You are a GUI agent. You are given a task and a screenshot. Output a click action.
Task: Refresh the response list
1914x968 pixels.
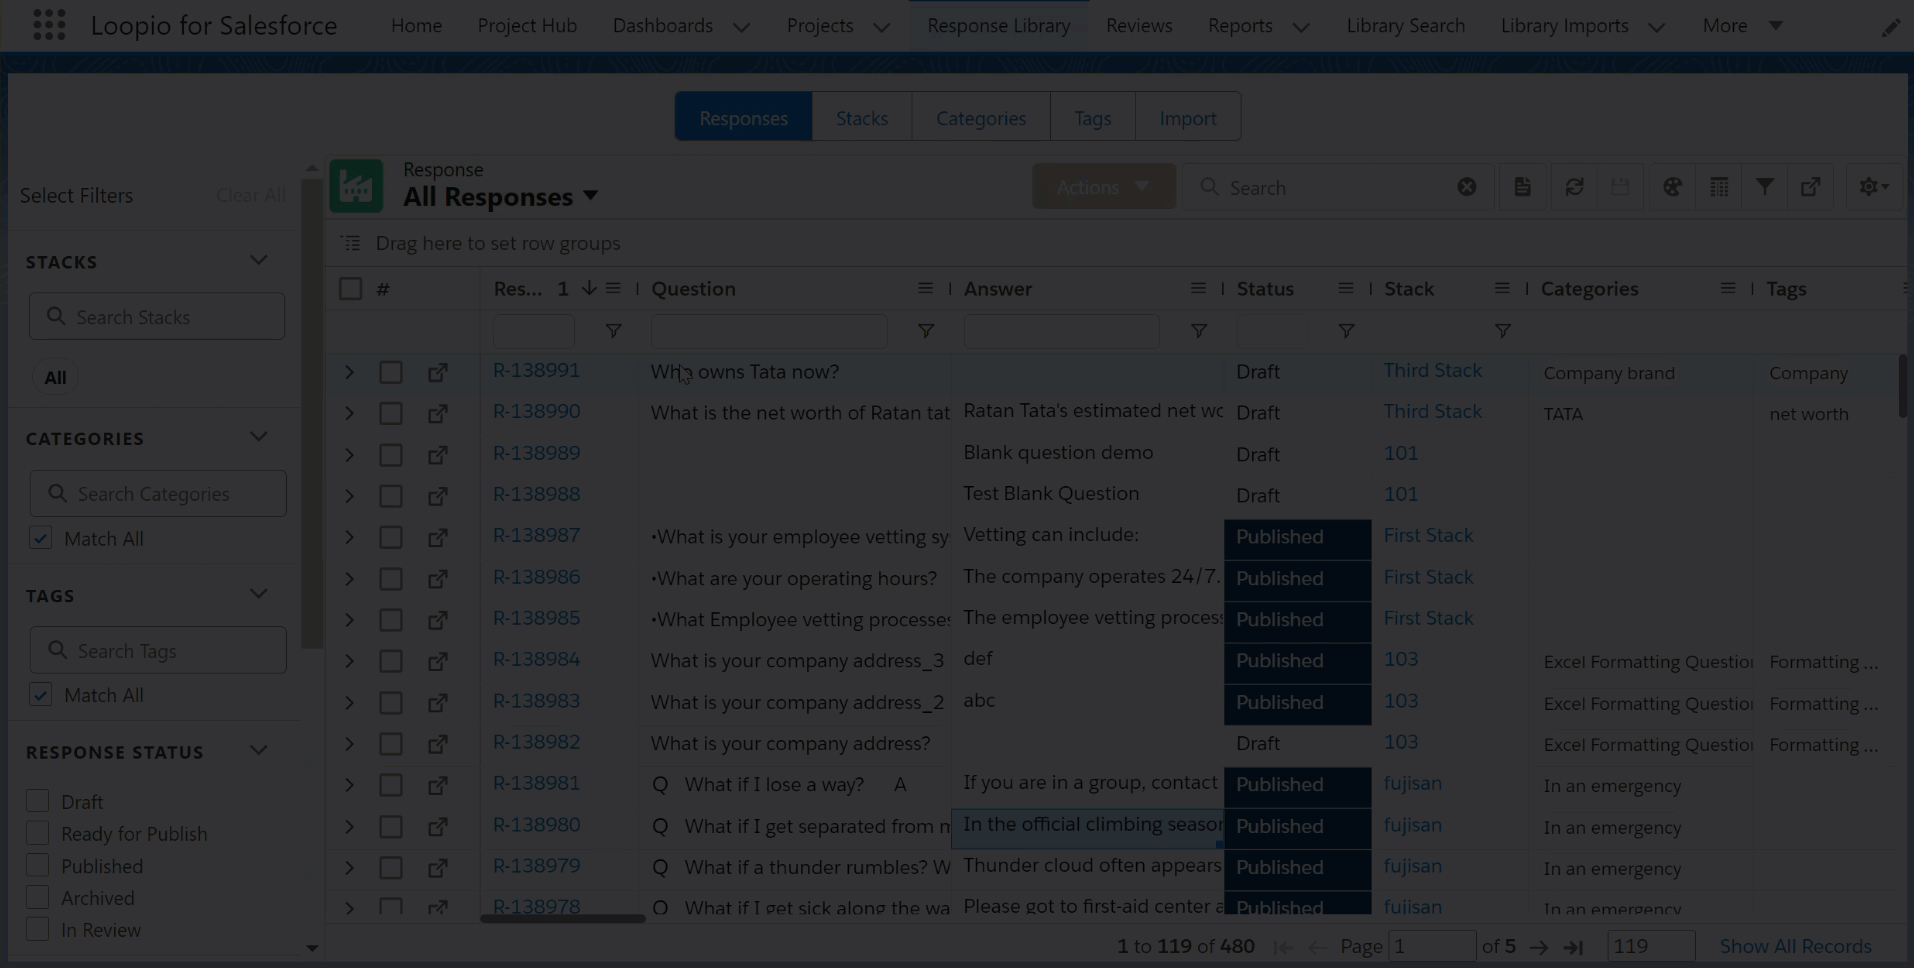1574,187
